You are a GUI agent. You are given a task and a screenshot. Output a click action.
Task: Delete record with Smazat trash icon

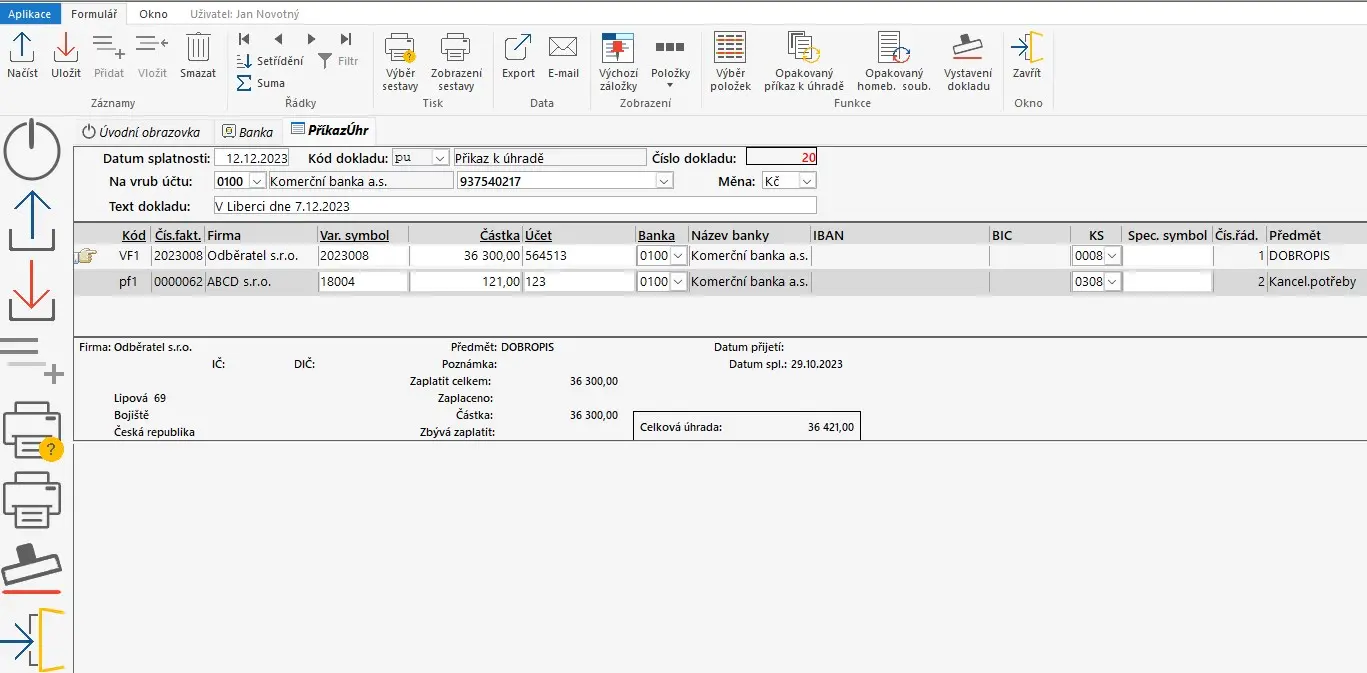[198, 48]
